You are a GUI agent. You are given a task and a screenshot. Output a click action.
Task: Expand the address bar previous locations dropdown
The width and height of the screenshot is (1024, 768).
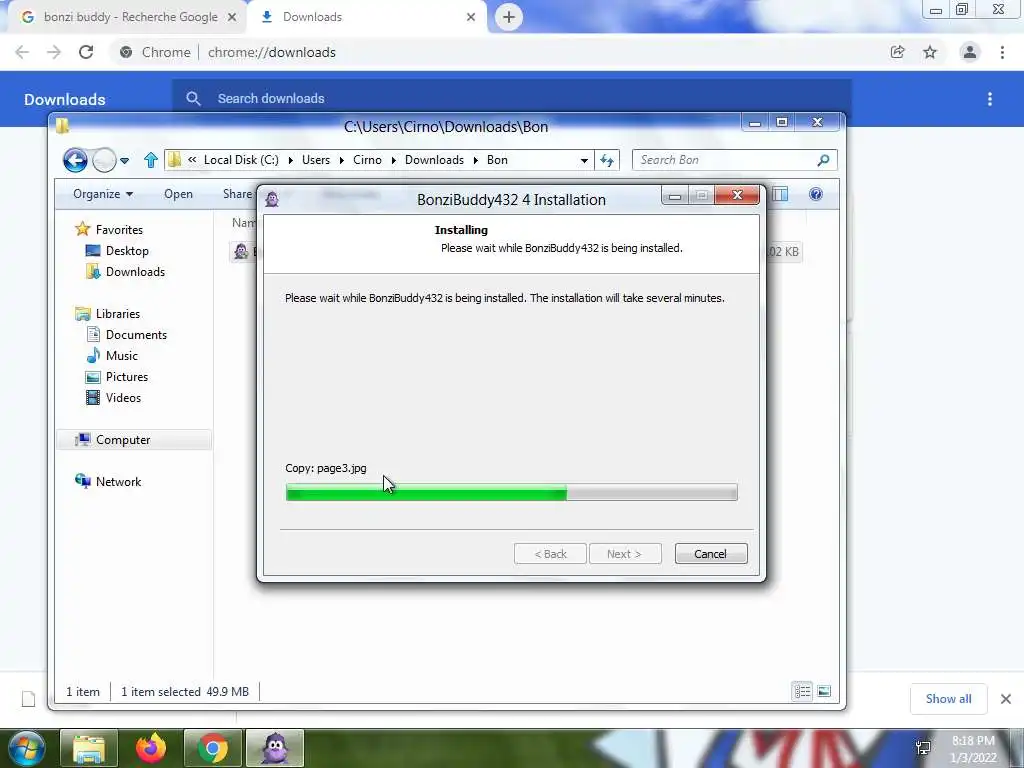pyautogui.click(x=584, y=160)
